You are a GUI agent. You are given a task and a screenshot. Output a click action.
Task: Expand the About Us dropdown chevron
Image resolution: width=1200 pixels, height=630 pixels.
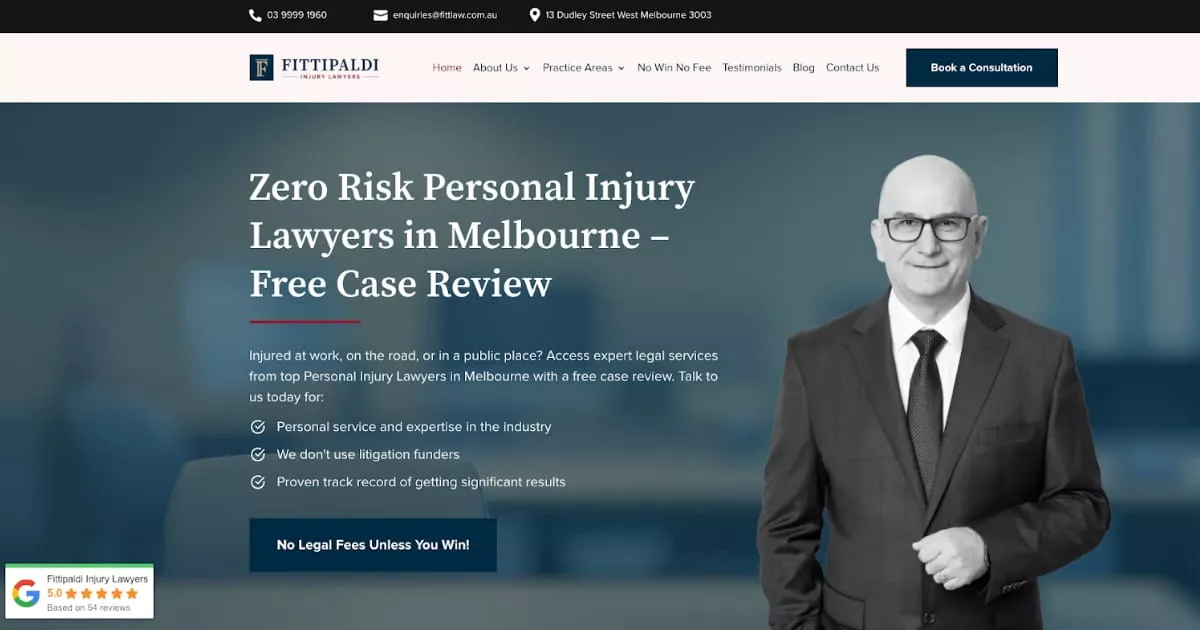(526, 68)
